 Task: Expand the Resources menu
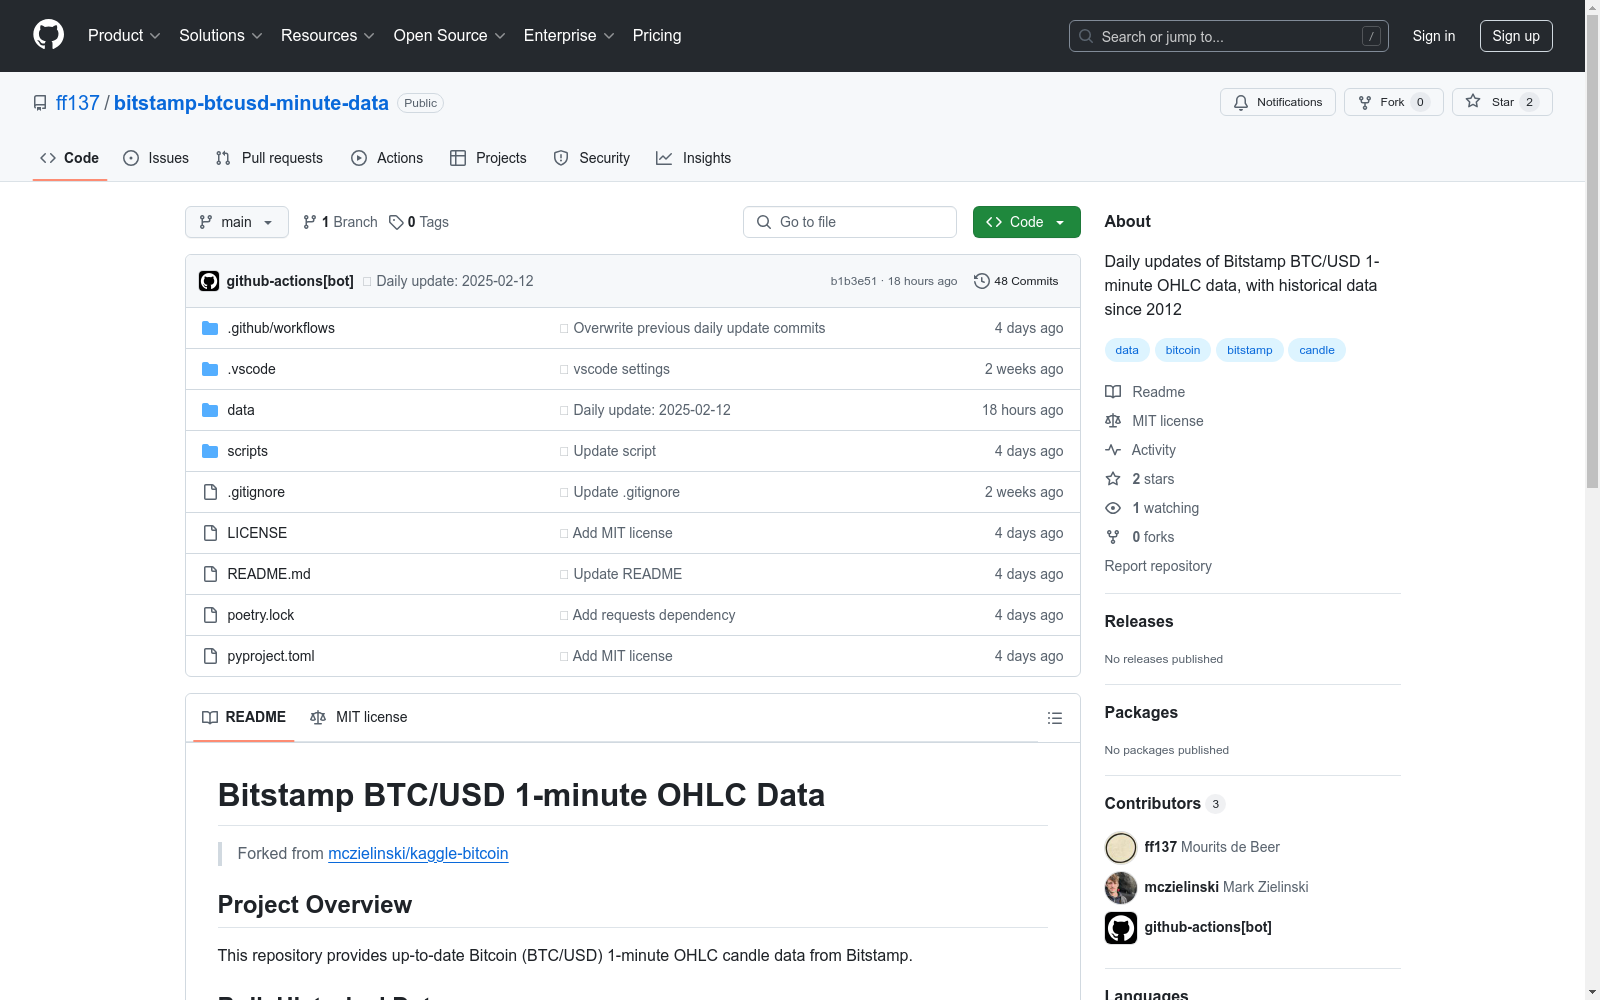[328, 35]
